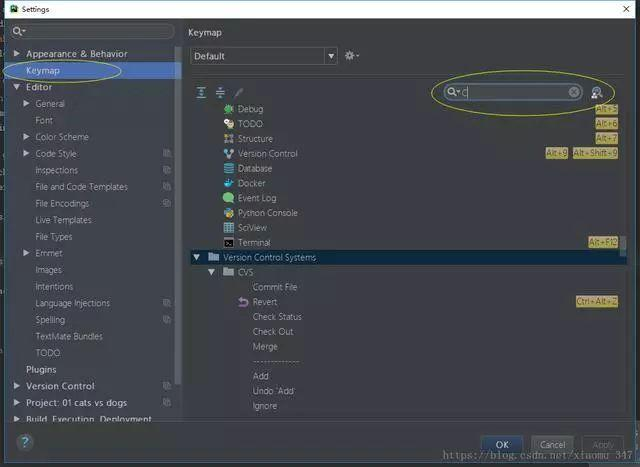Select the Add action under CVS

coord(260,376)
